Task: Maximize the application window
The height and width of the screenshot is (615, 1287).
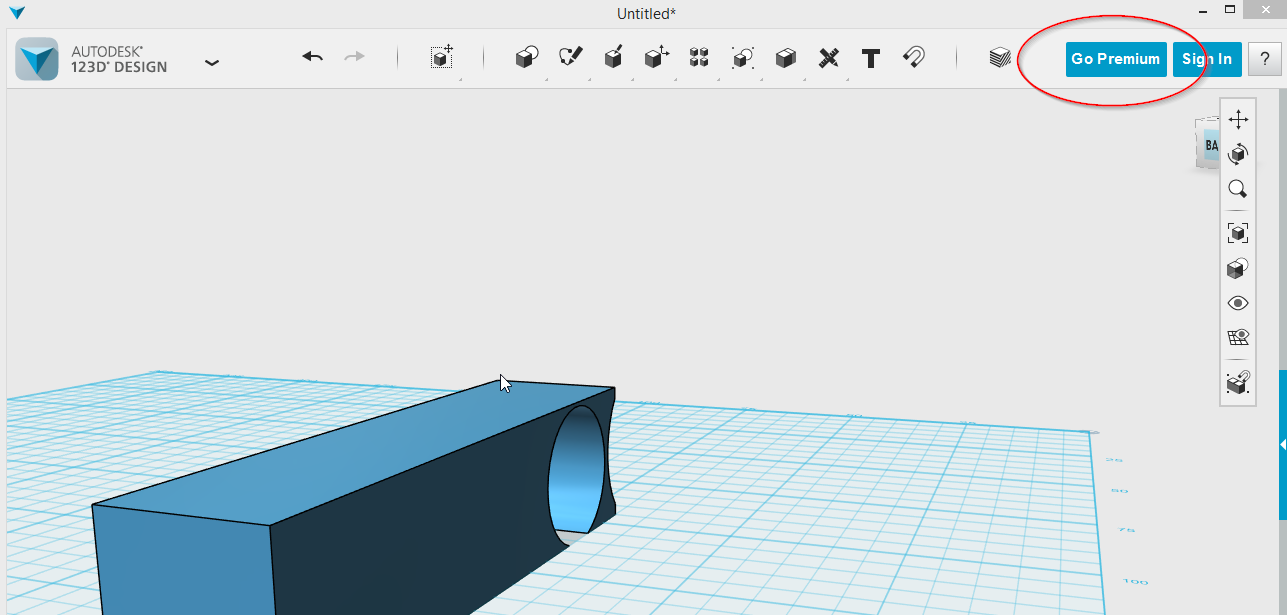Action: (1231, 11)
